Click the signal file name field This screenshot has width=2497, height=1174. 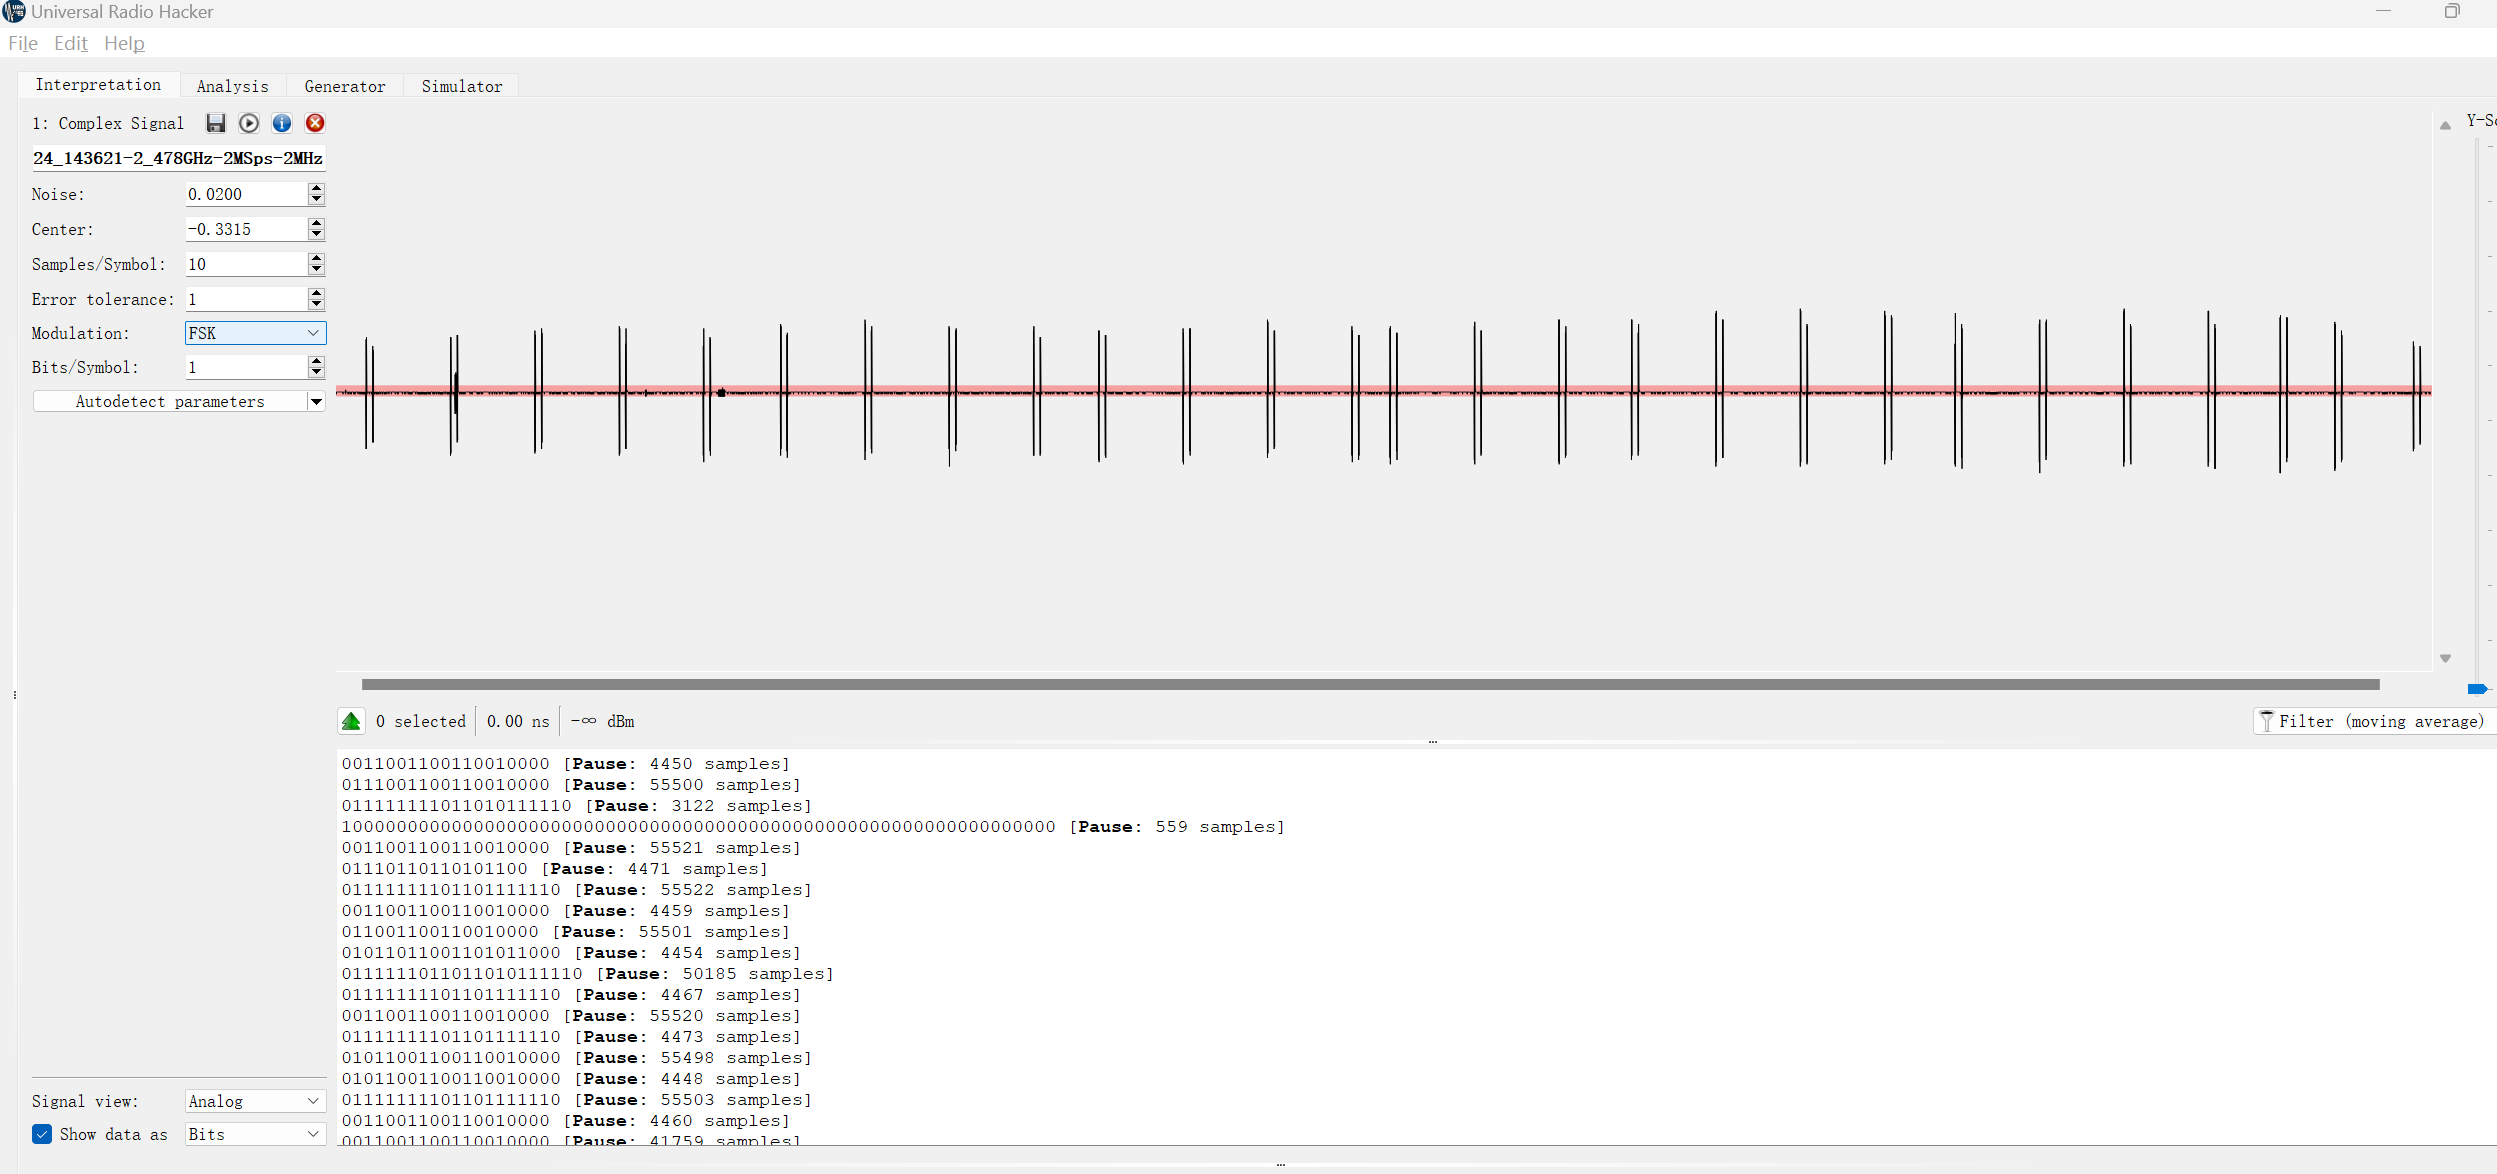(x=178, y=158)
